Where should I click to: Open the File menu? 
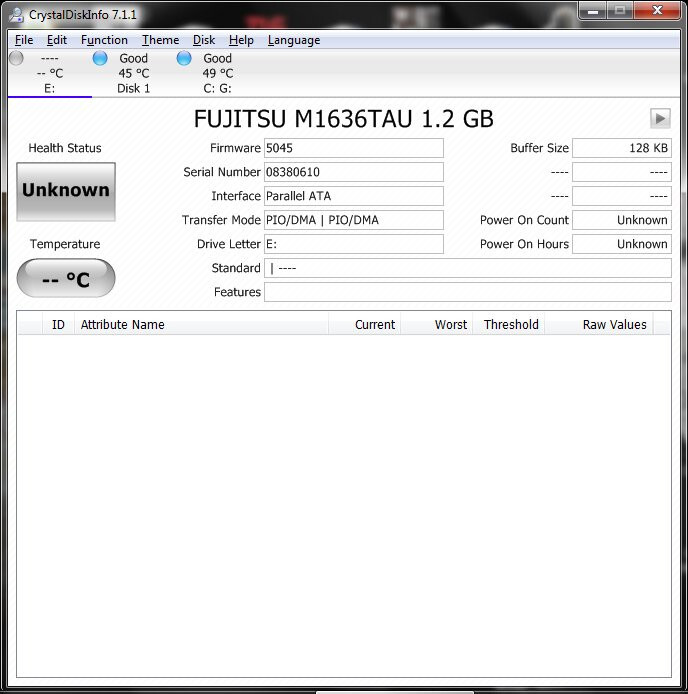click(24, 40)
